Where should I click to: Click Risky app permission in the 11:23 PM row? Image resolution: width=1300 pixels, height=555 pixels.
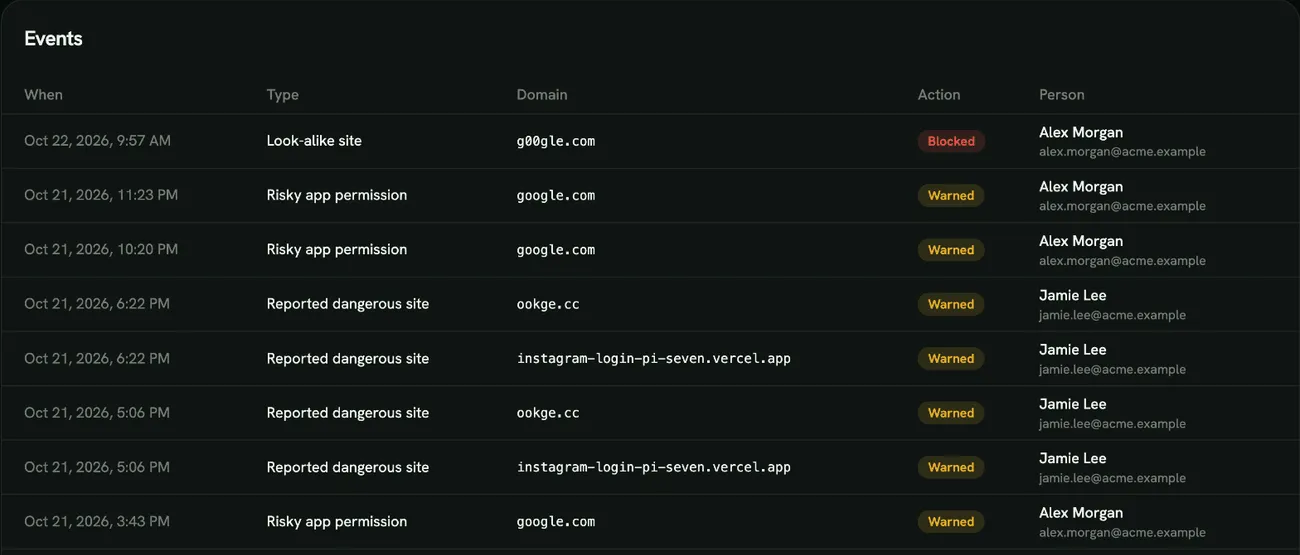(x=337, y=195)
